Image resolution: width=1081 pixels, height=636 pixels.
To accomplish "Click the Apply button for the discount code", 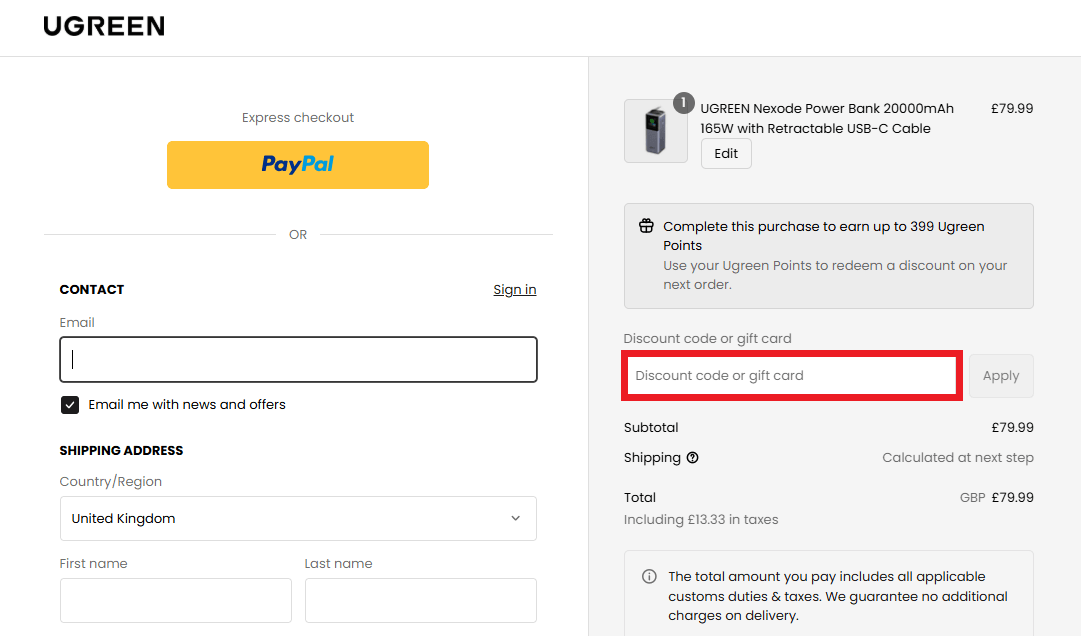I will point(1001,375).
